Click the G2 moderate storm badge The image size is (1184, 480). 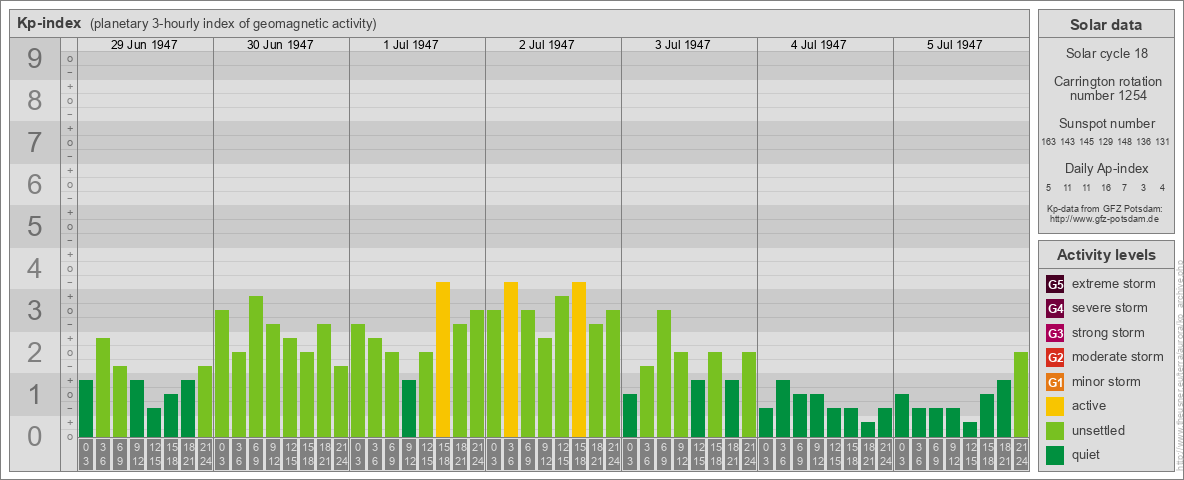coord(1055,357)
